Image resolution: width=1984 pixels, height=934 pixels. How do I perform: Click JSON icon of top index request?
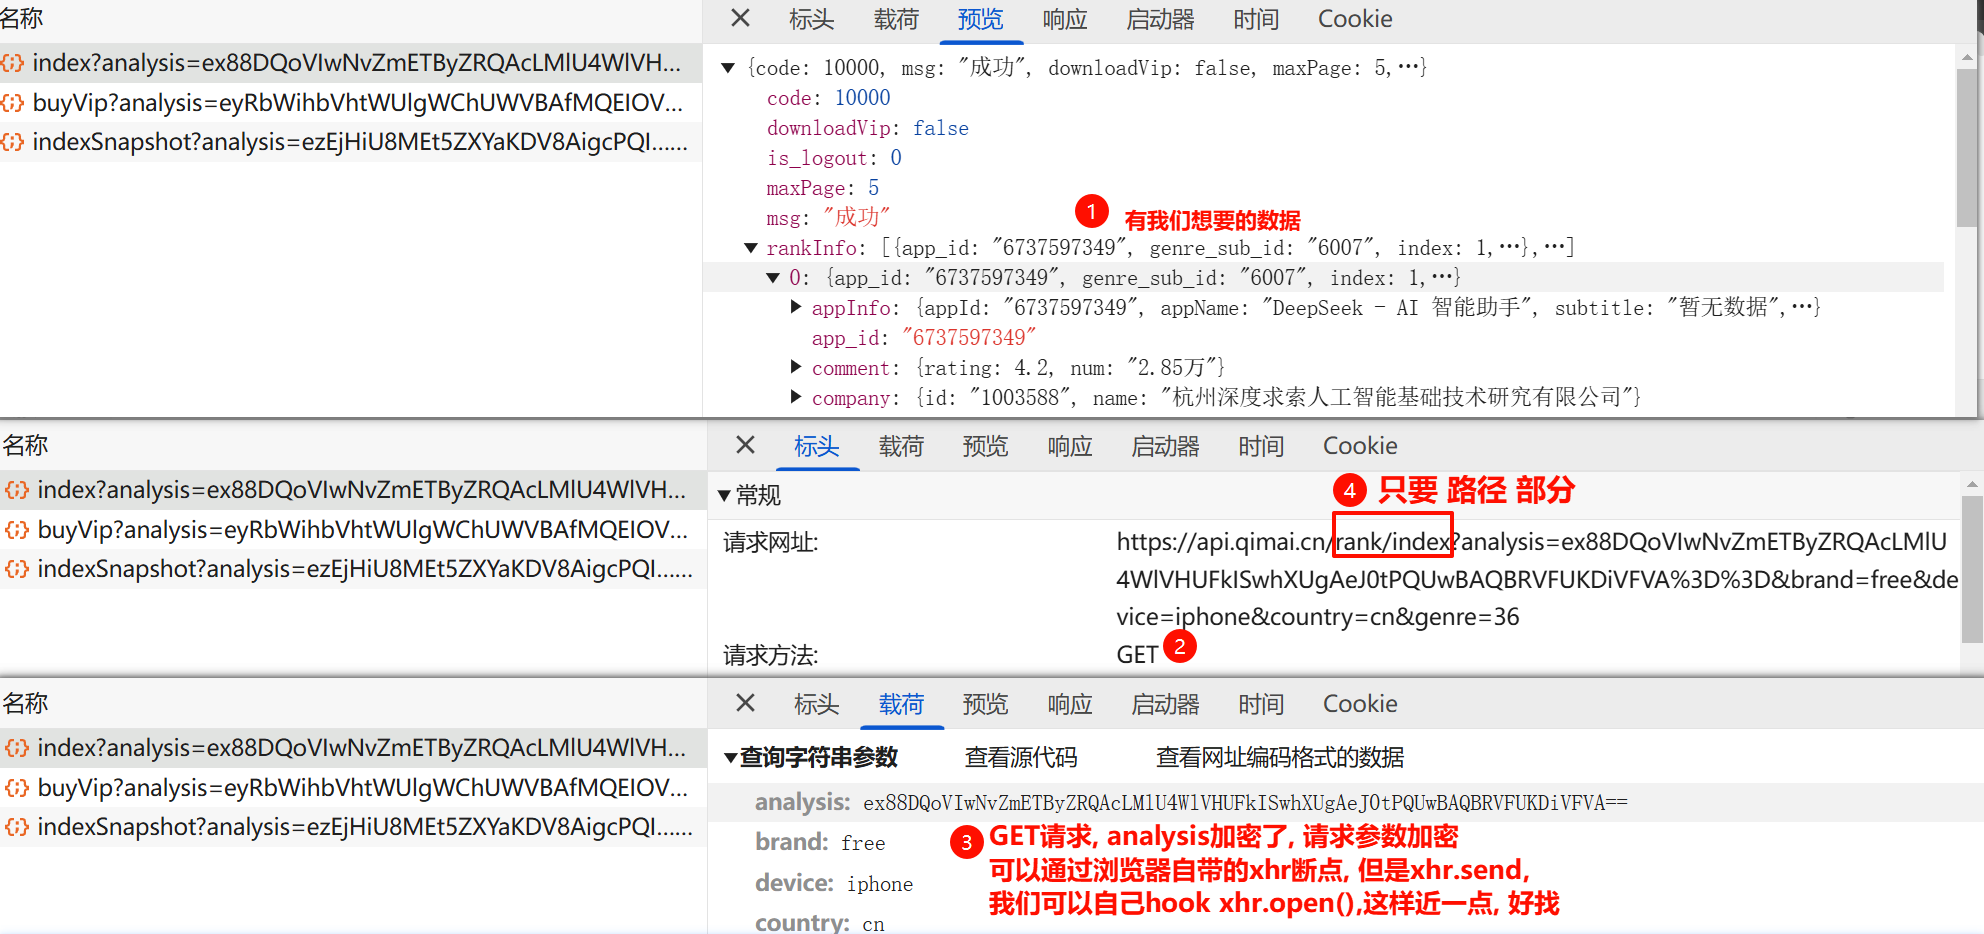pyautogui.click(x=13, y=63)
